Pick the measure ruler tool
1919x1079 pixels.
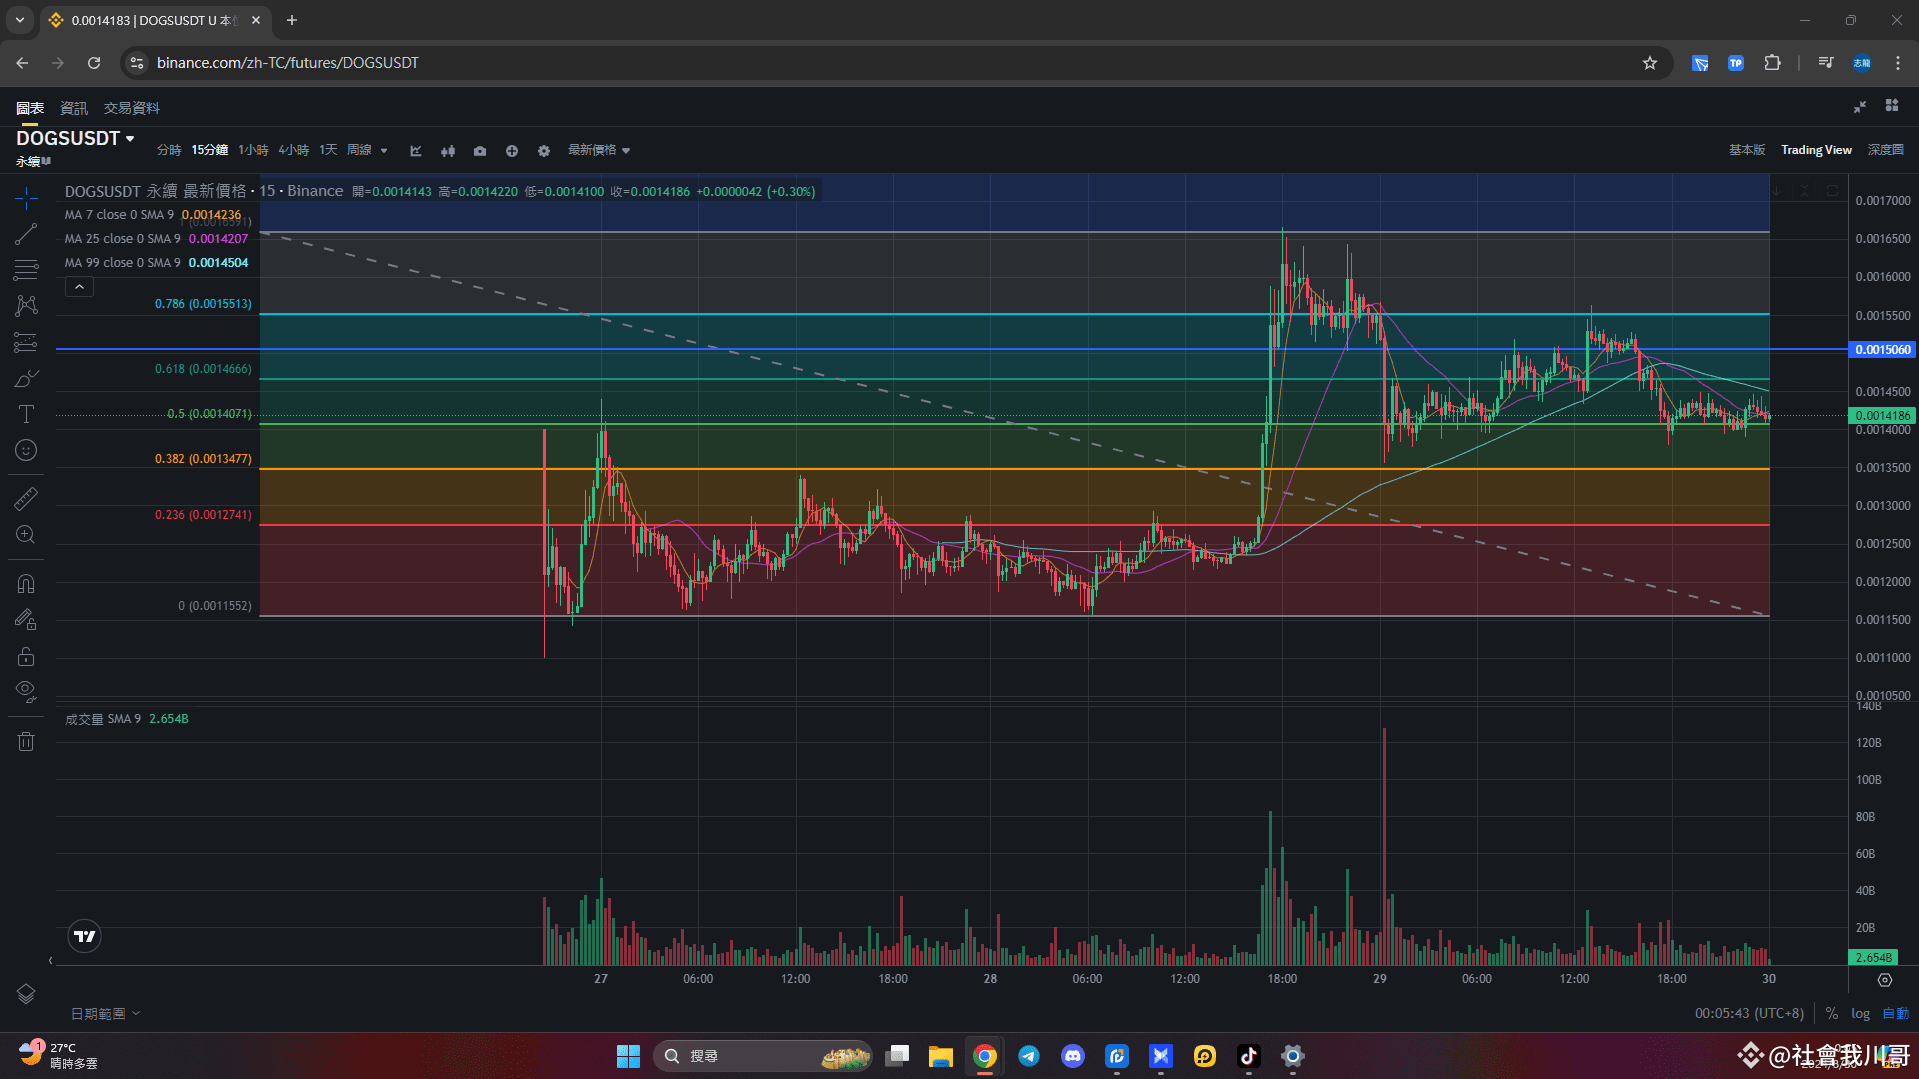25,498
